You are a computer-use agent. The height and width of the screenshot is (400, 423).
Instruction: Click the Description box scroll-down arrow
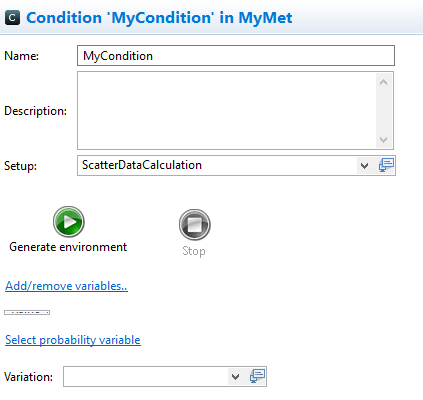point(383,139)
